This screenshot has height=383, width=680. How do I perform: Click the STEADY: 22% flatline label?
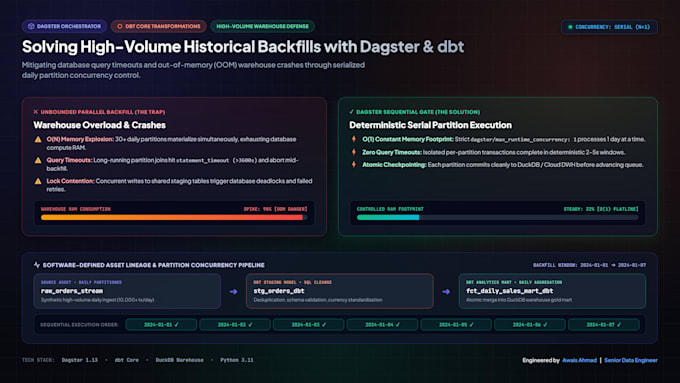click(601, 209)
